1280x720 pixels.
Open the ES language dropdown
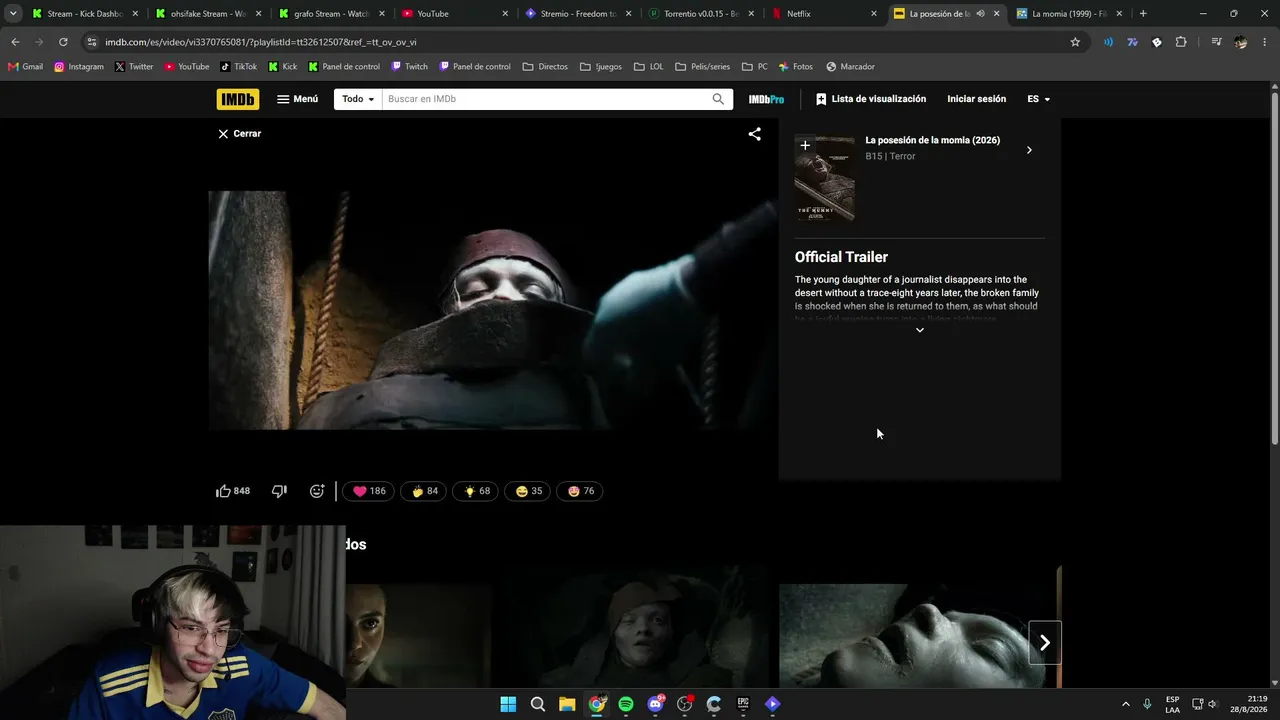tap(1039, 99)
